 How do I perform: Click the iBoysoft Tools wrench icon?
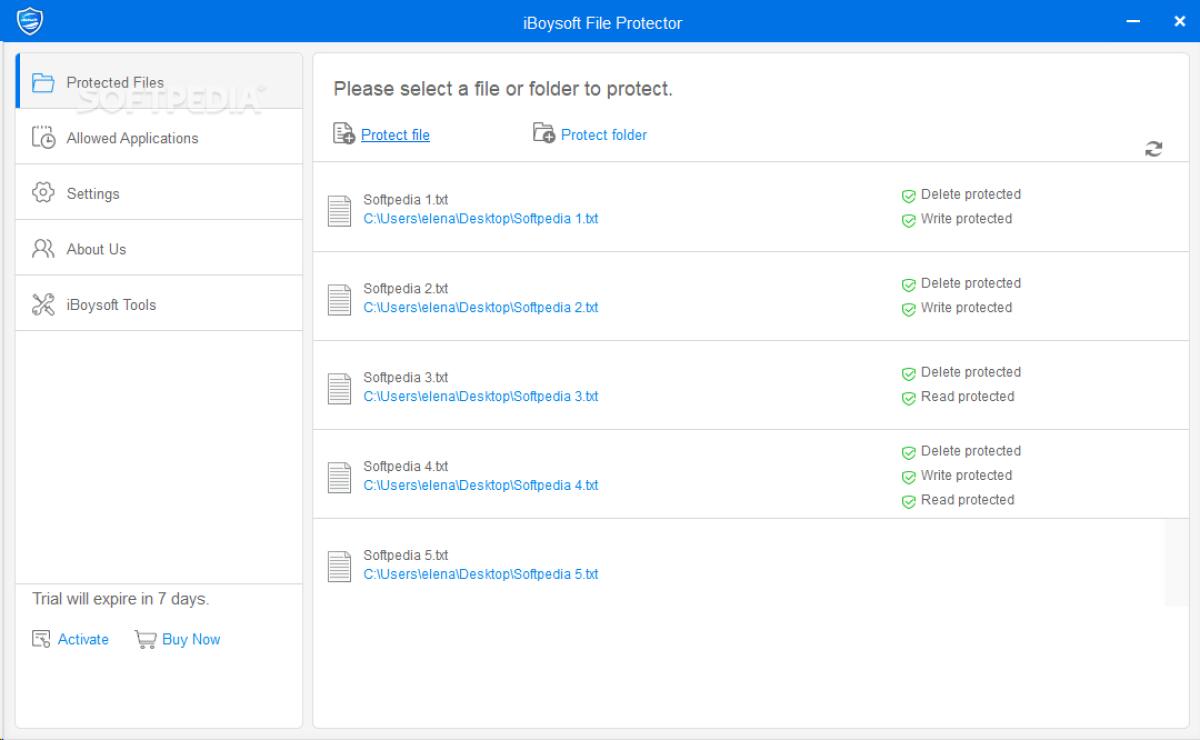click(x=43, y=304)
